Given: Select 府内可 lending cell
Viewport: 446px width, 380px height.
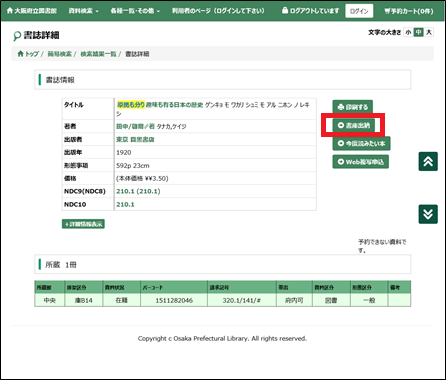Looking at the screenshot, I should [x=294, y=300].
